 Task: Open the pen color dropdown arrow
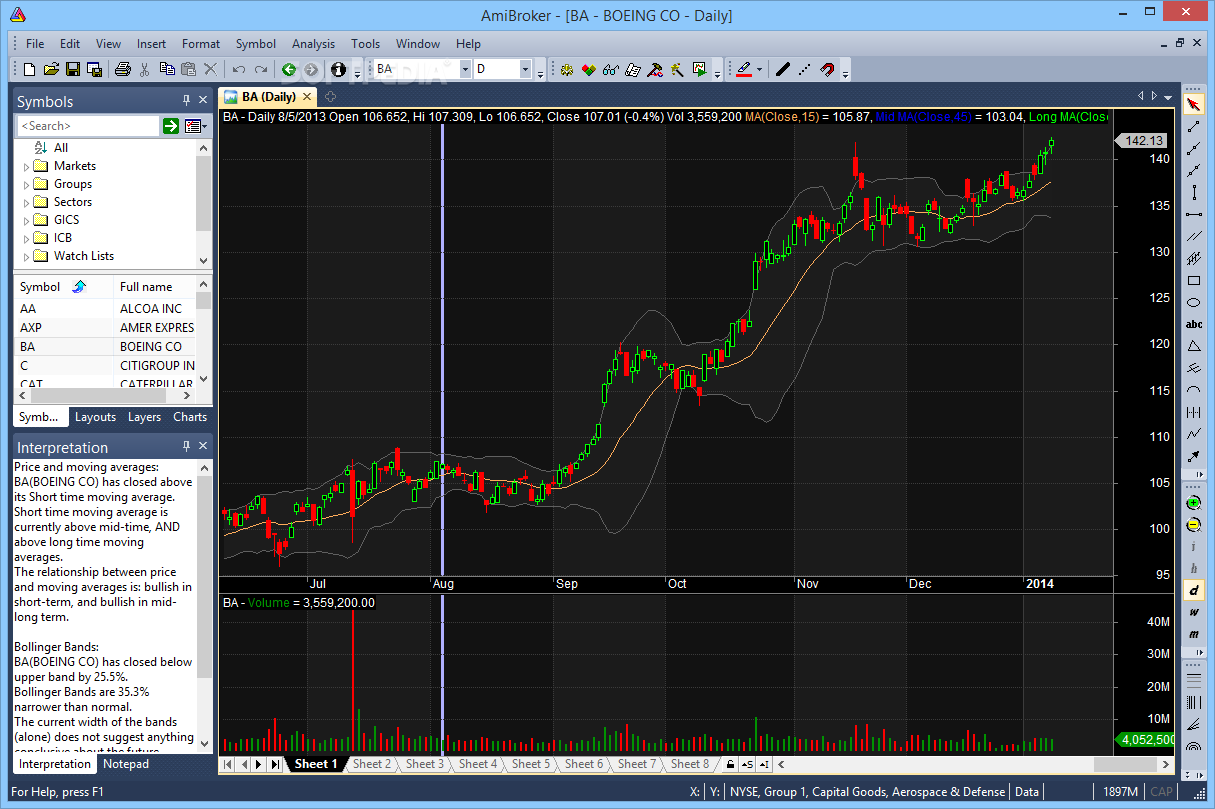[x=759, y=70]
